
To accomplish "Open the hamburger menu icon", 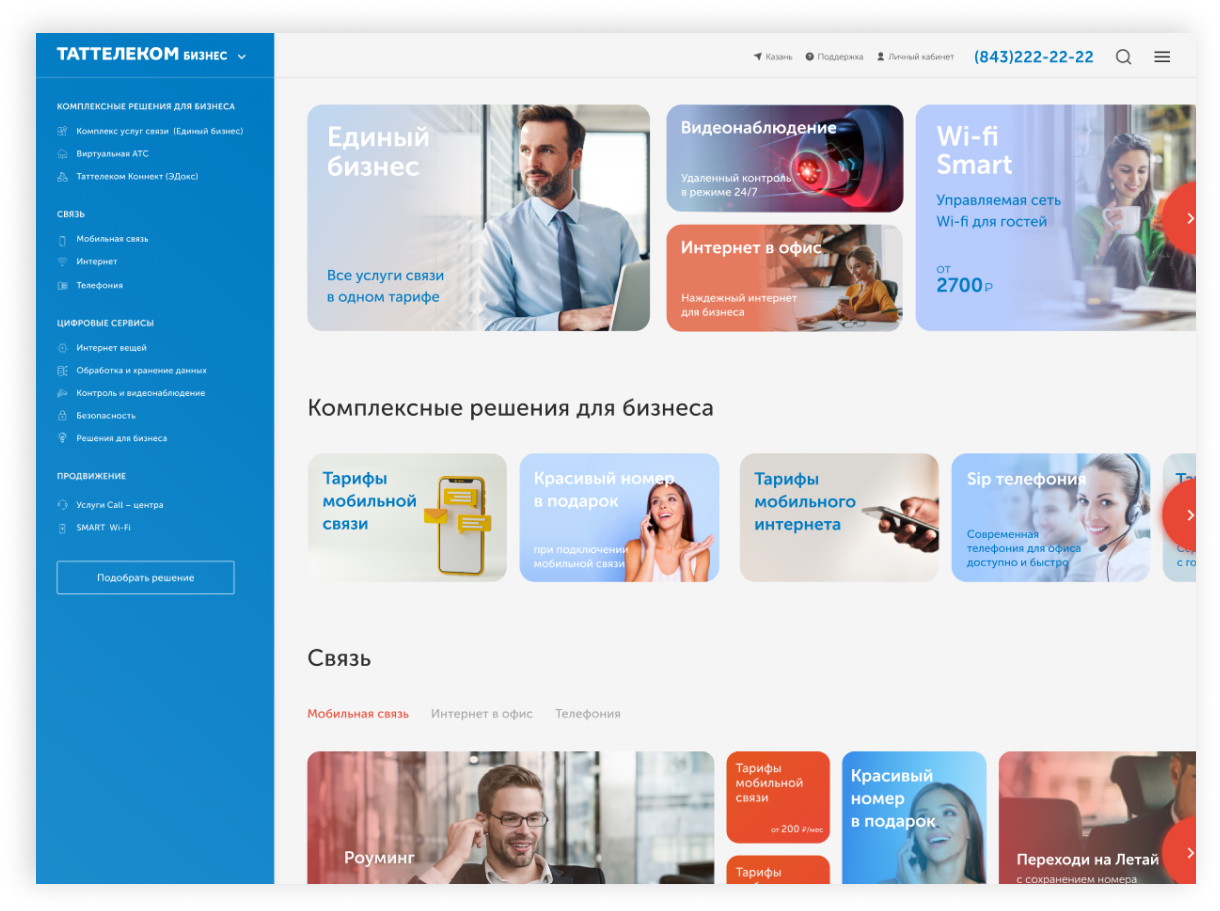I will (1162, 57).
